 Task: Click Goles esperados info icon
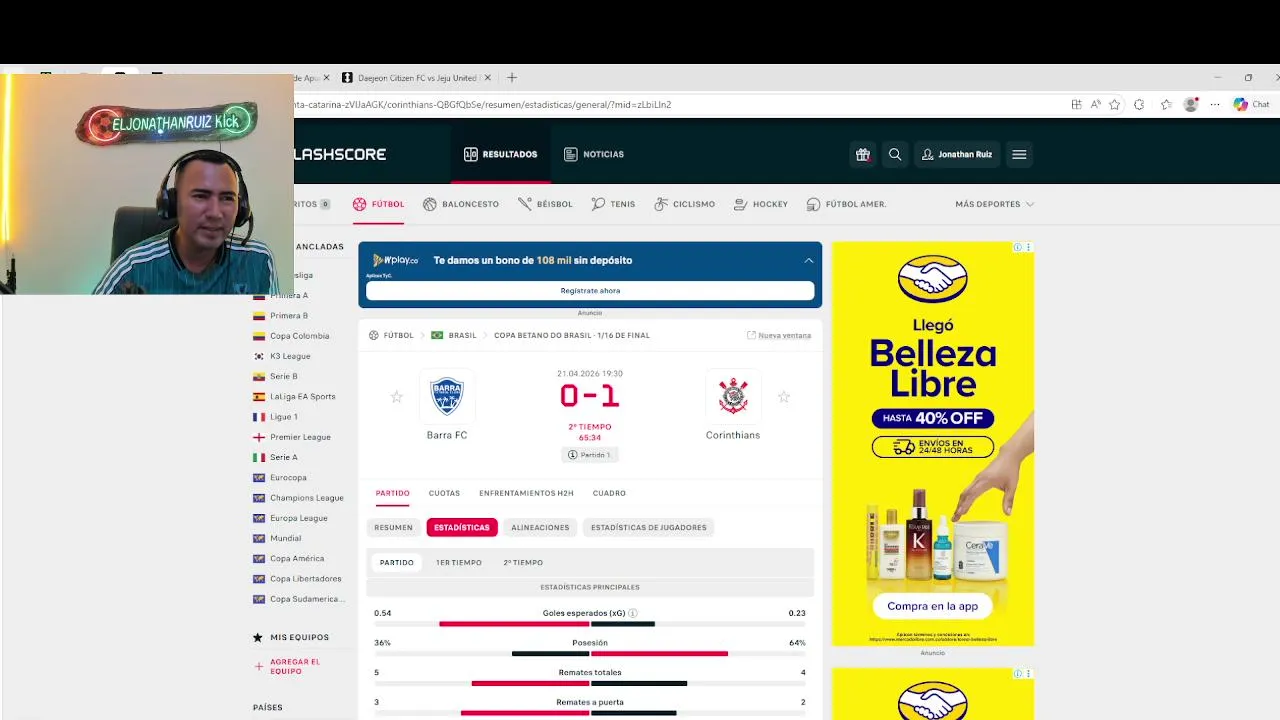click(633, 613)
